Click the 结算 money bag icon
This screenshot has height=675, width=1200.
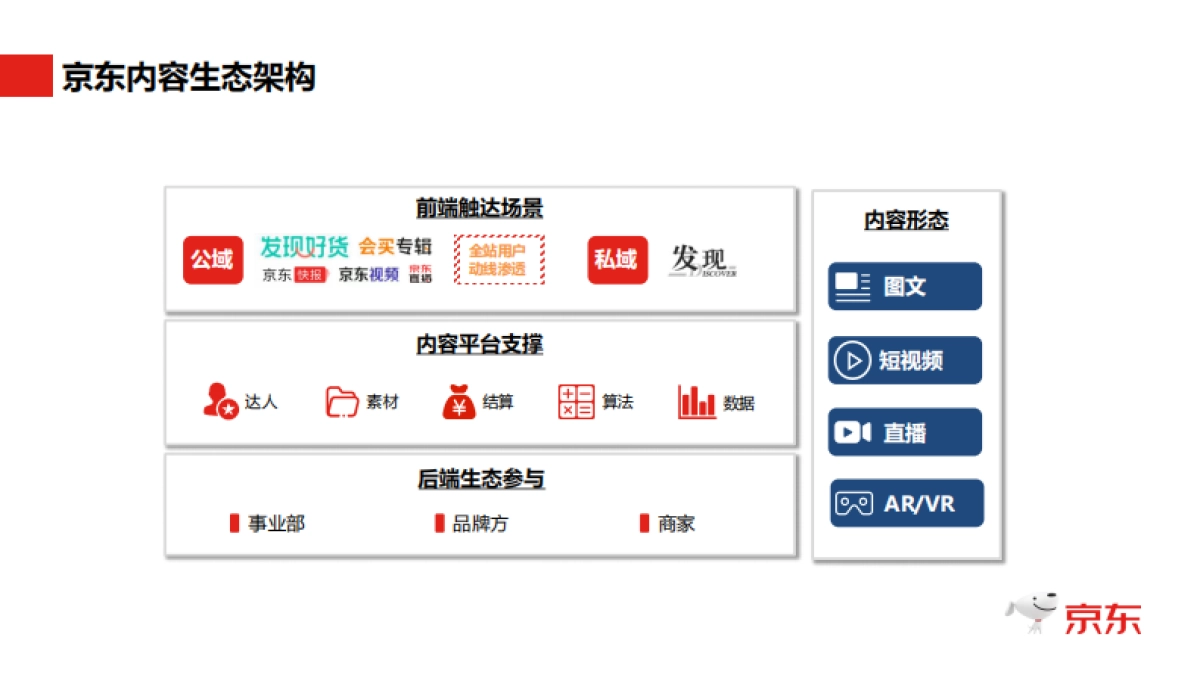tap(459, 402)
